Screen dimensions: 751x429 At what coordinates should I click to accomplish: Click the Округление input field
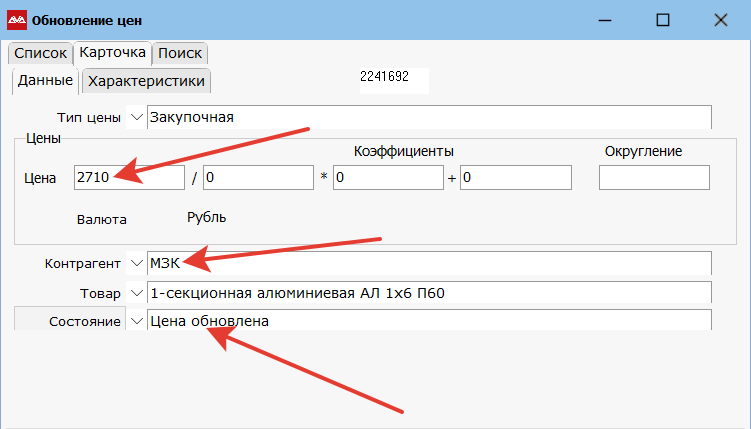click(x=654, y=178)
